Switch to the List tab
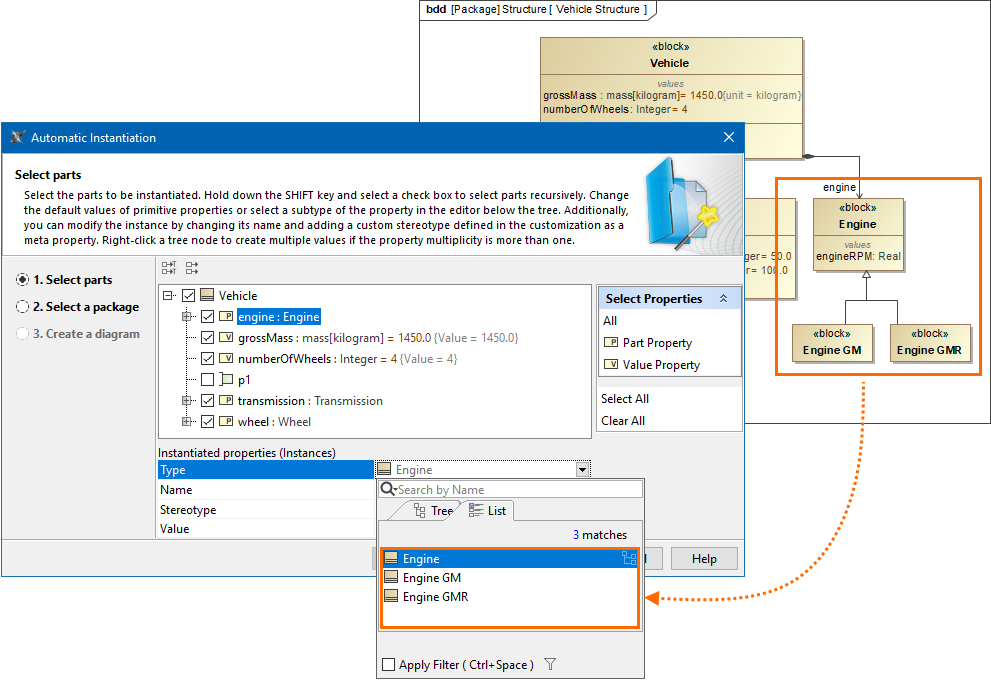 click(x=488, y=511)
